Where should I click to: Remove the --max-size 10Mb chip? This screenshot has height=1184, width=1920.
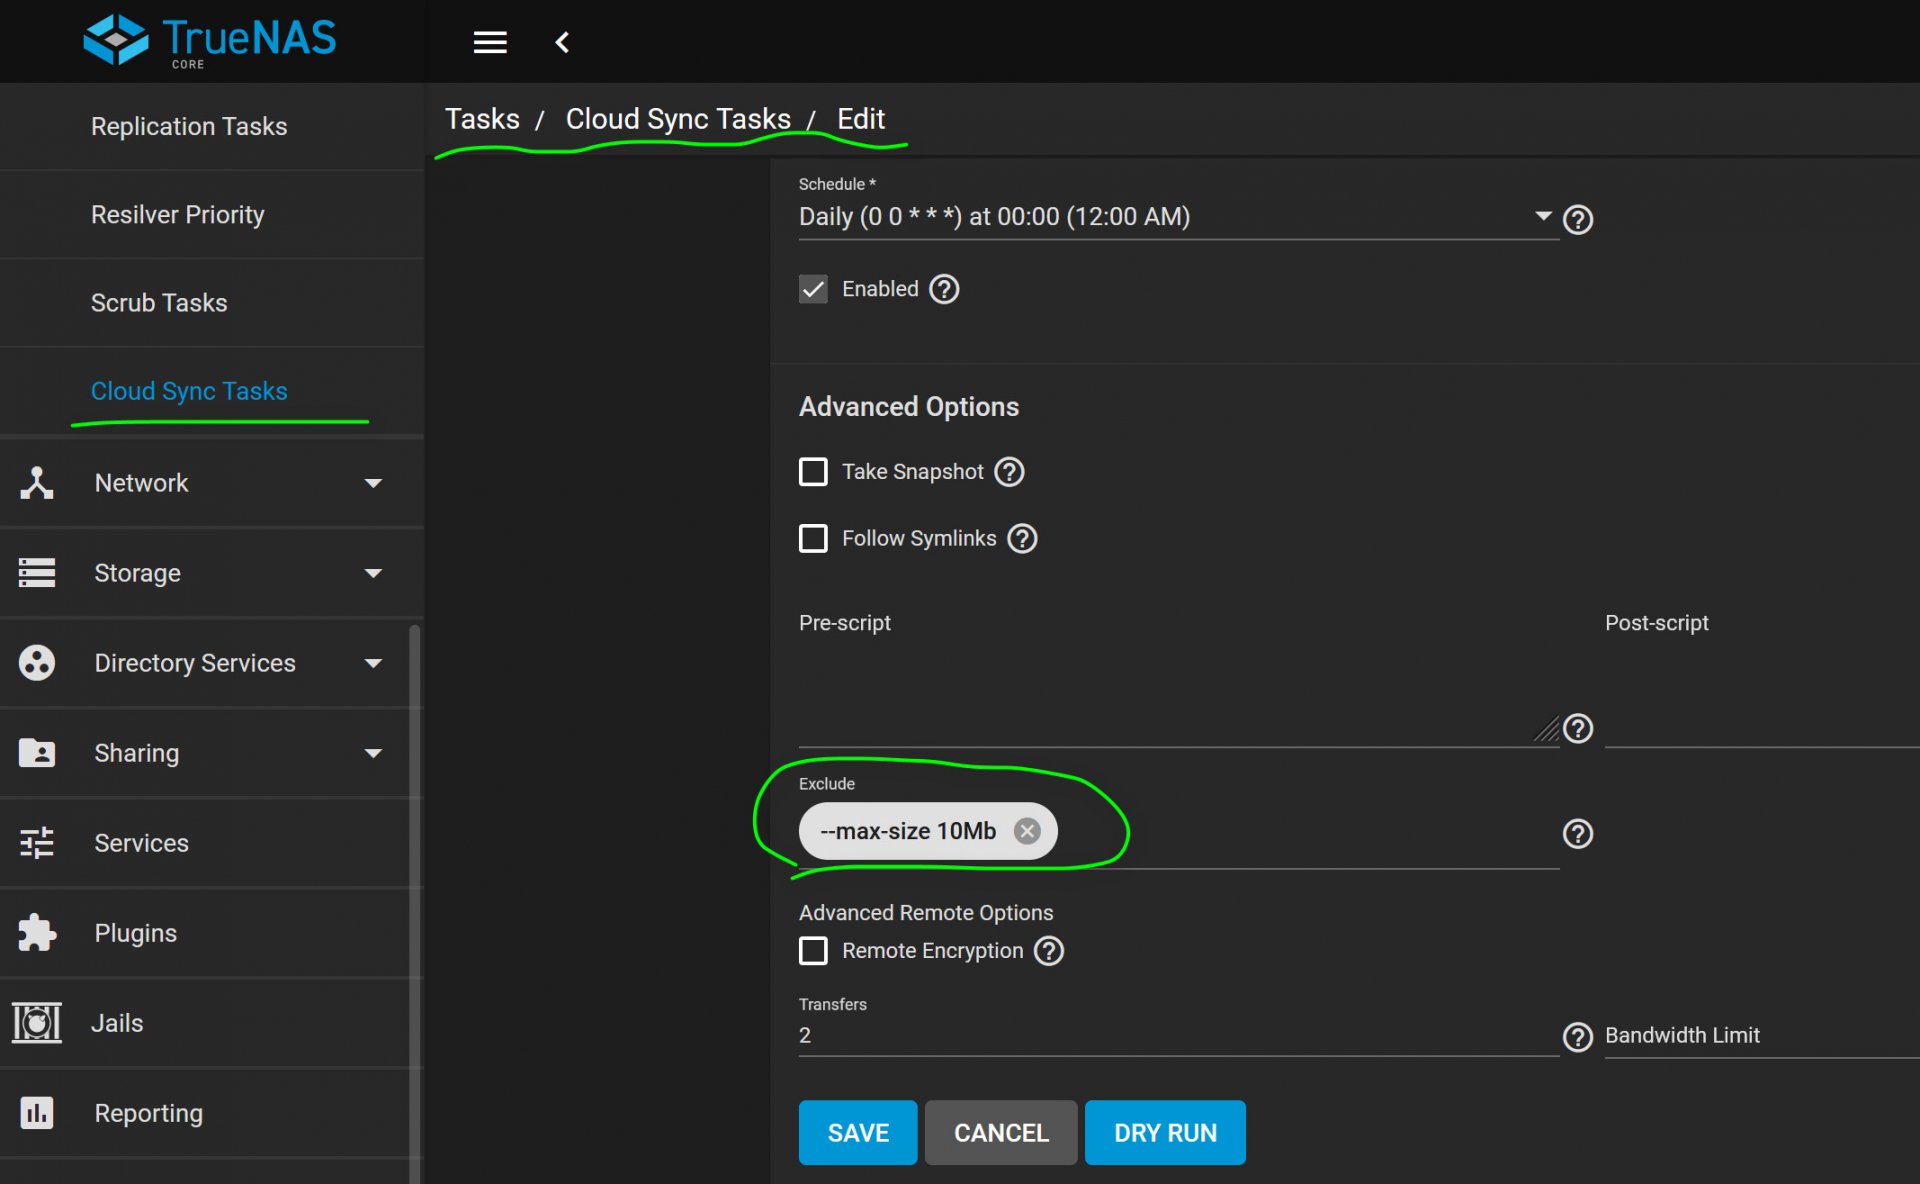click(x=1027, y=831)
